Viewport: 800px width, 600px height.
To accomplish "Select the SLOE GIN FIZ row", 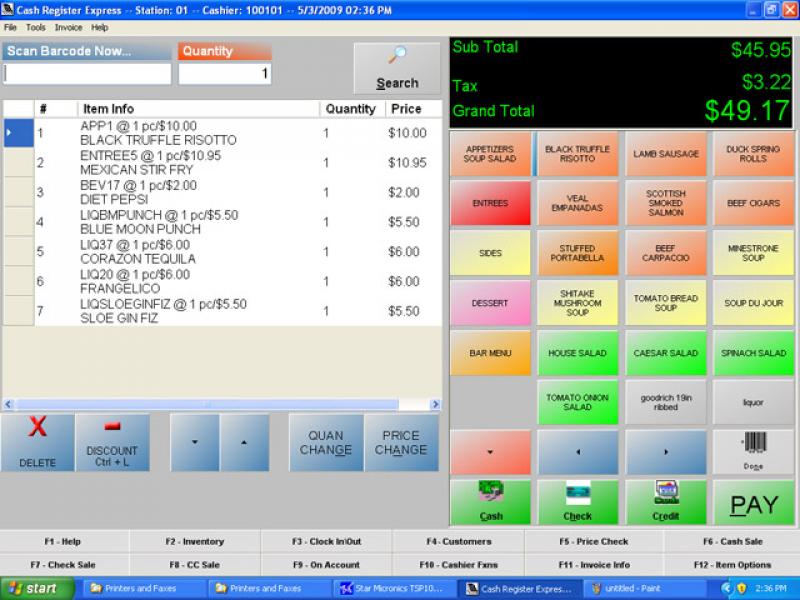I will pyautogui.click(x=222, y=311).
